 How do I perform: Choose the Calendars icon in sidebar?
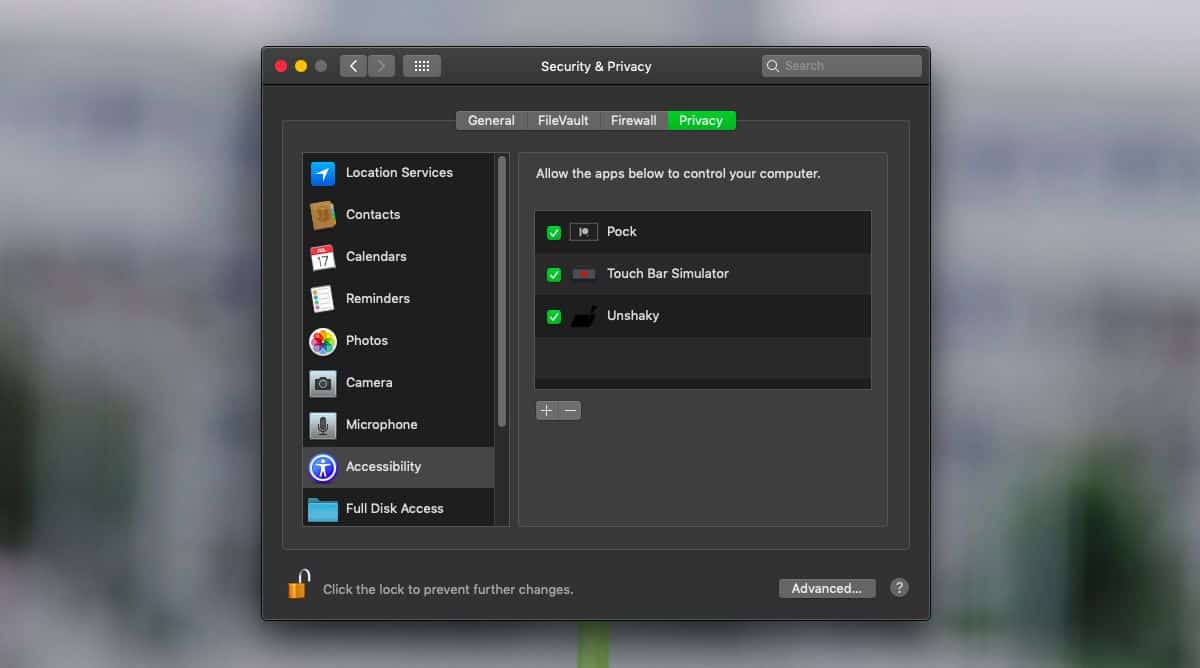click(322, 257)
